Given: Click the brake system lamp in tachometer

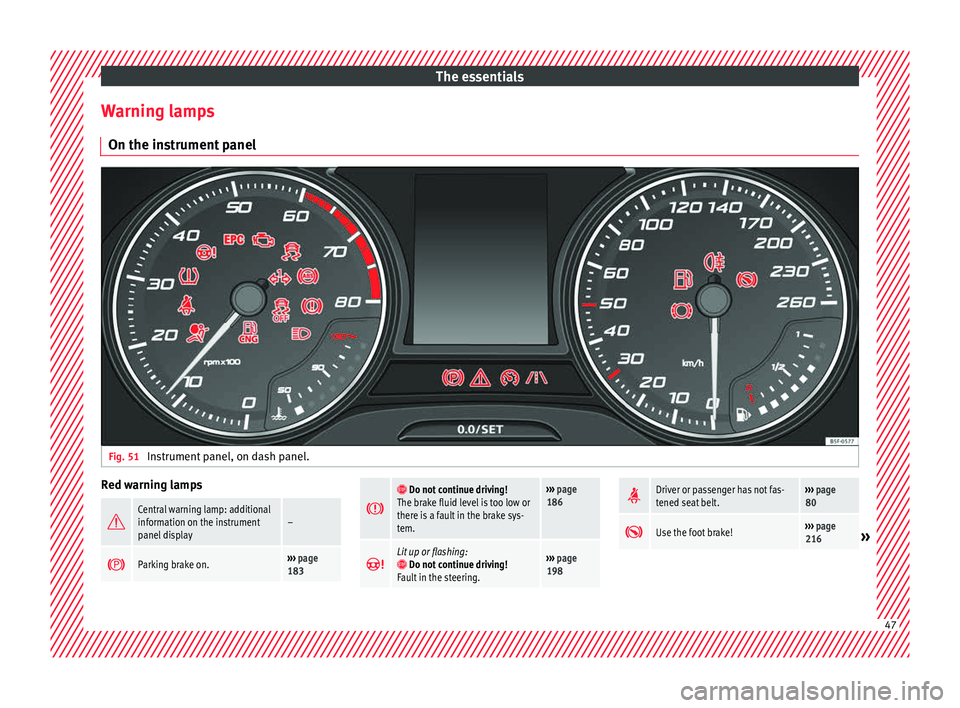Looking at the screenshot, I should point(312,305).
